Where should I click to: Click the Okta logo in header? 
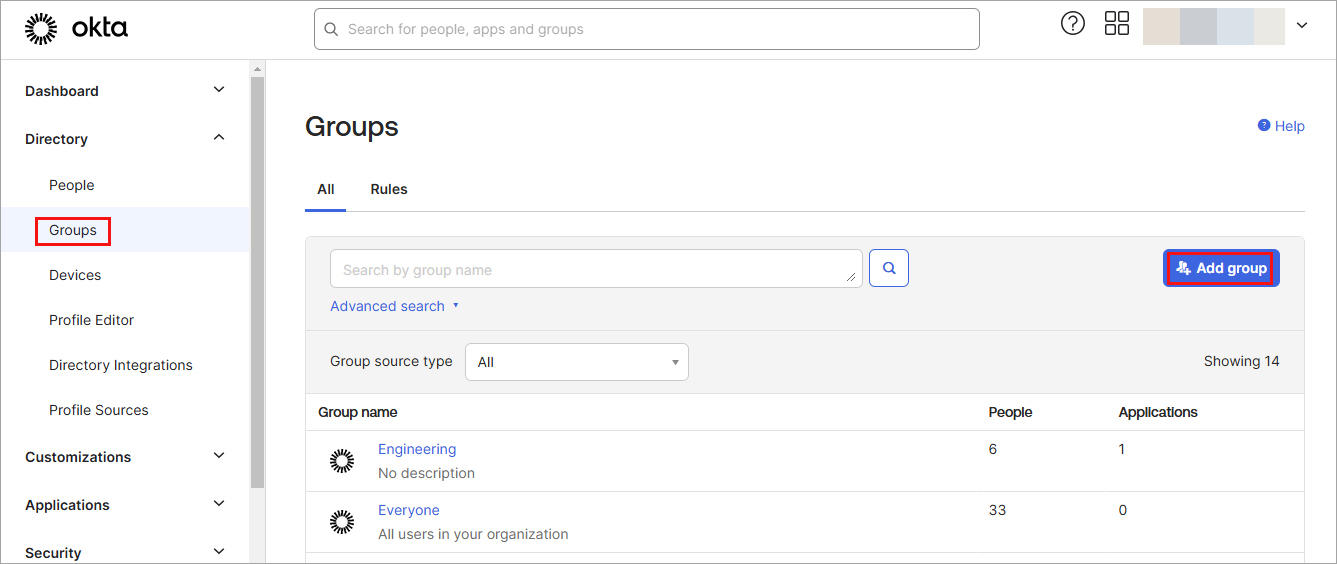[76, 29]
